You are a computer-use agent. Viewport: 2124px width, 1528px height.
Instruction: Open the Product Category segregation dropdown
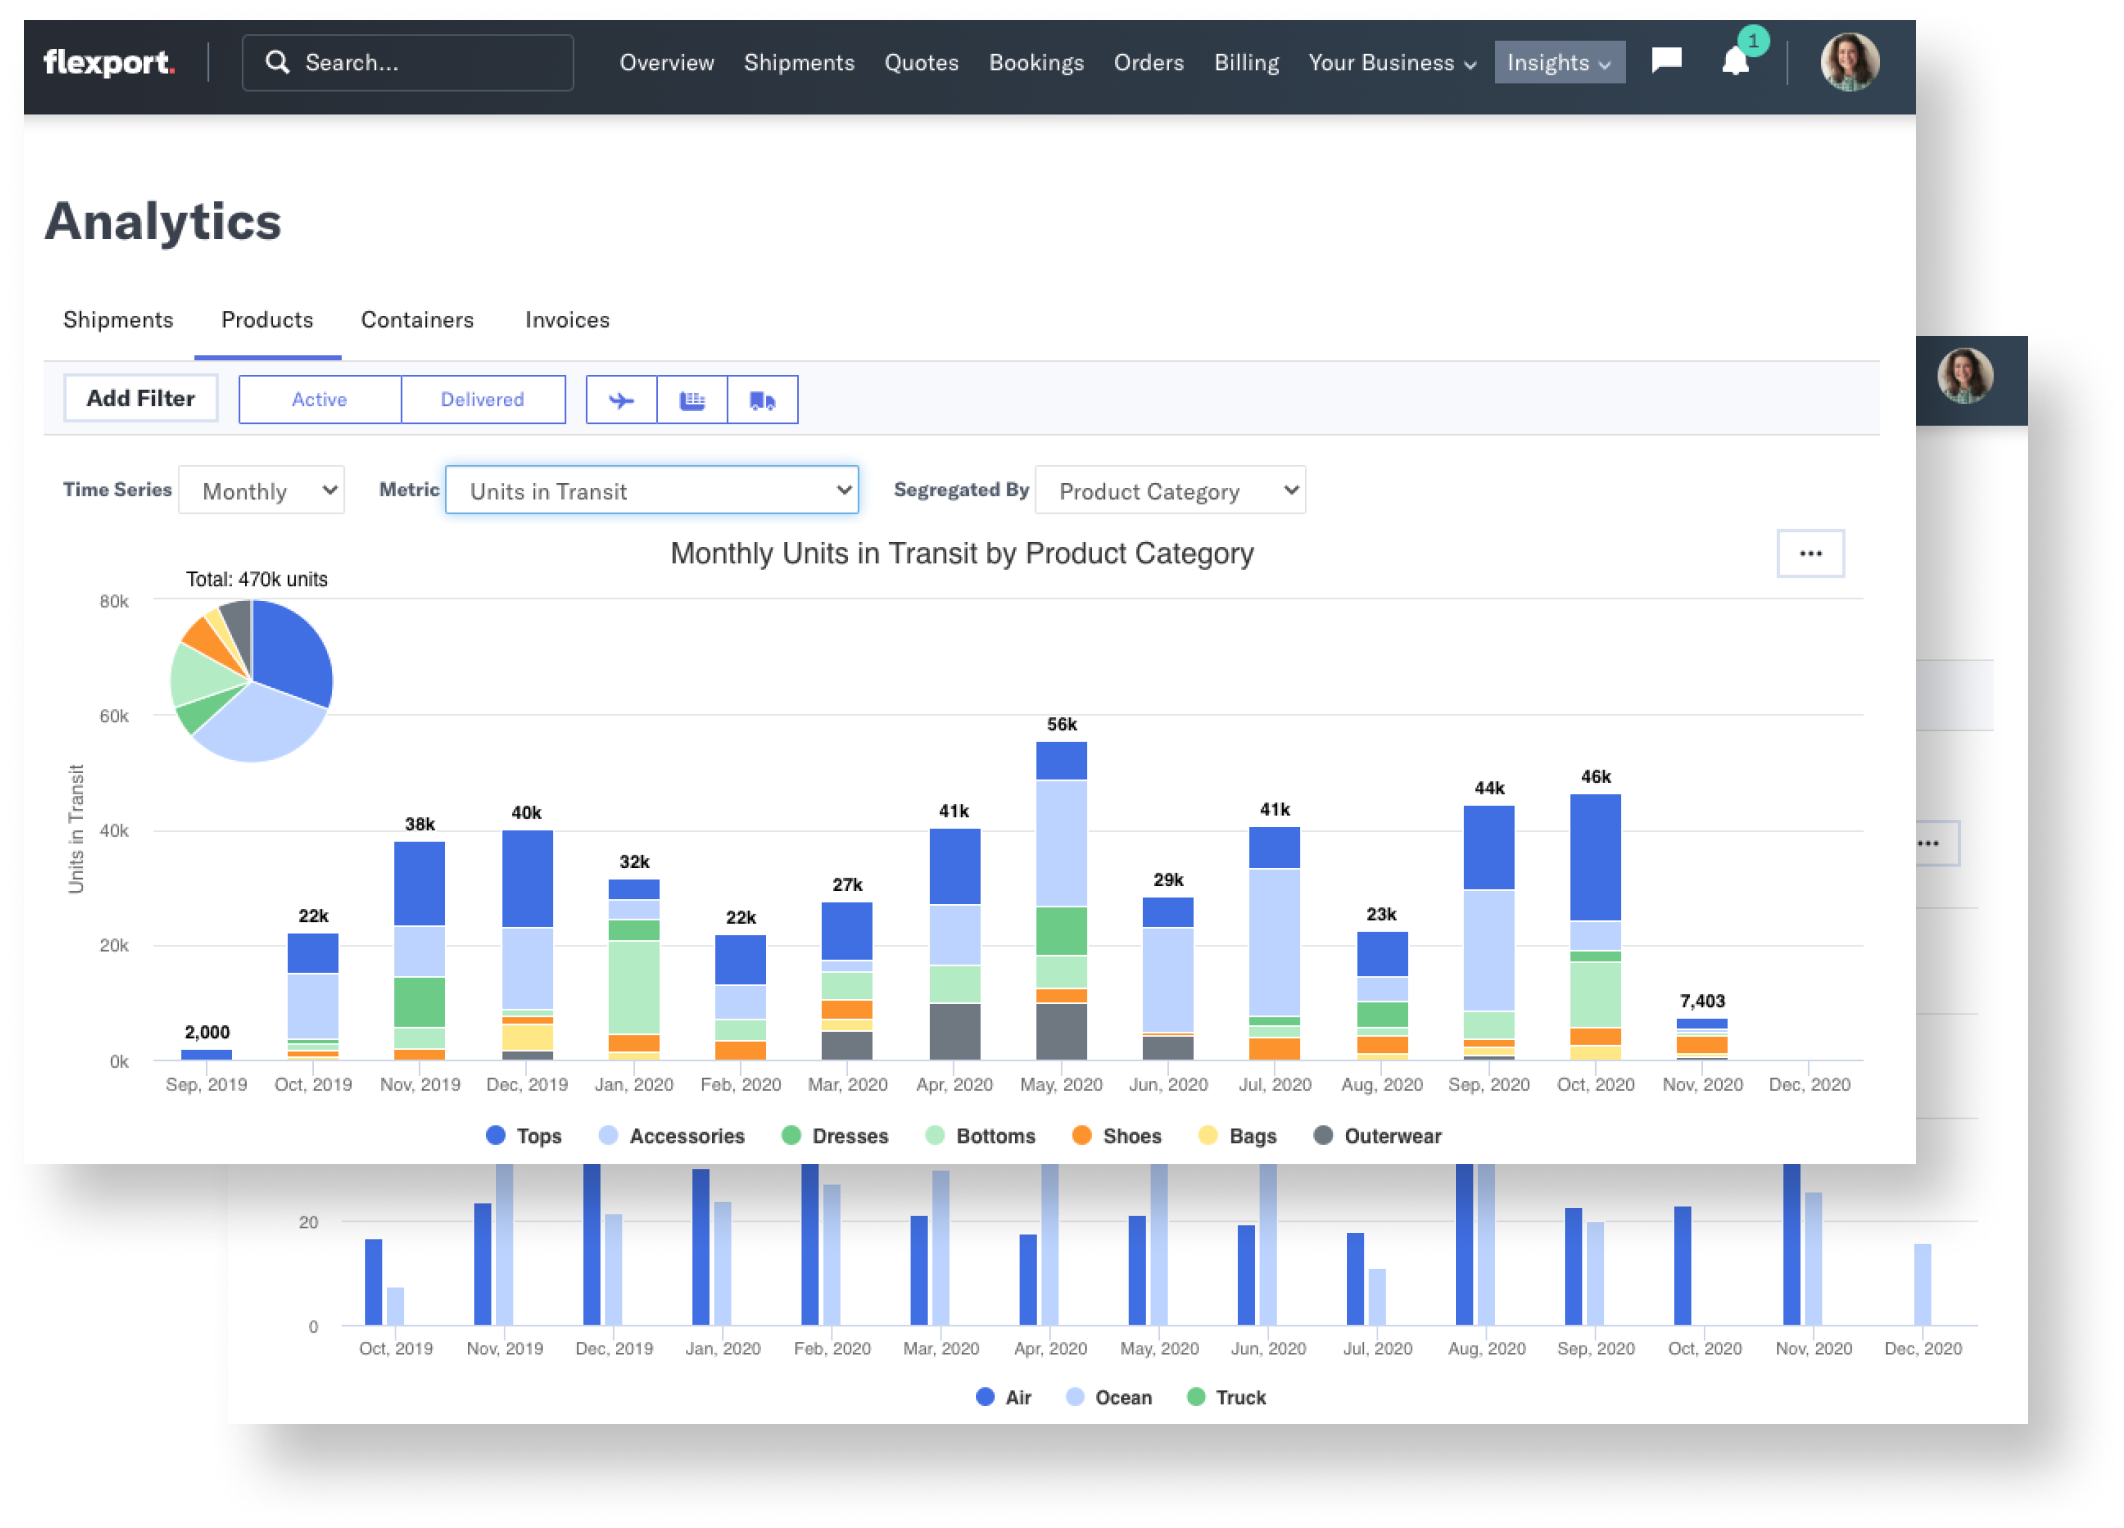click(x=1169, y=490)
